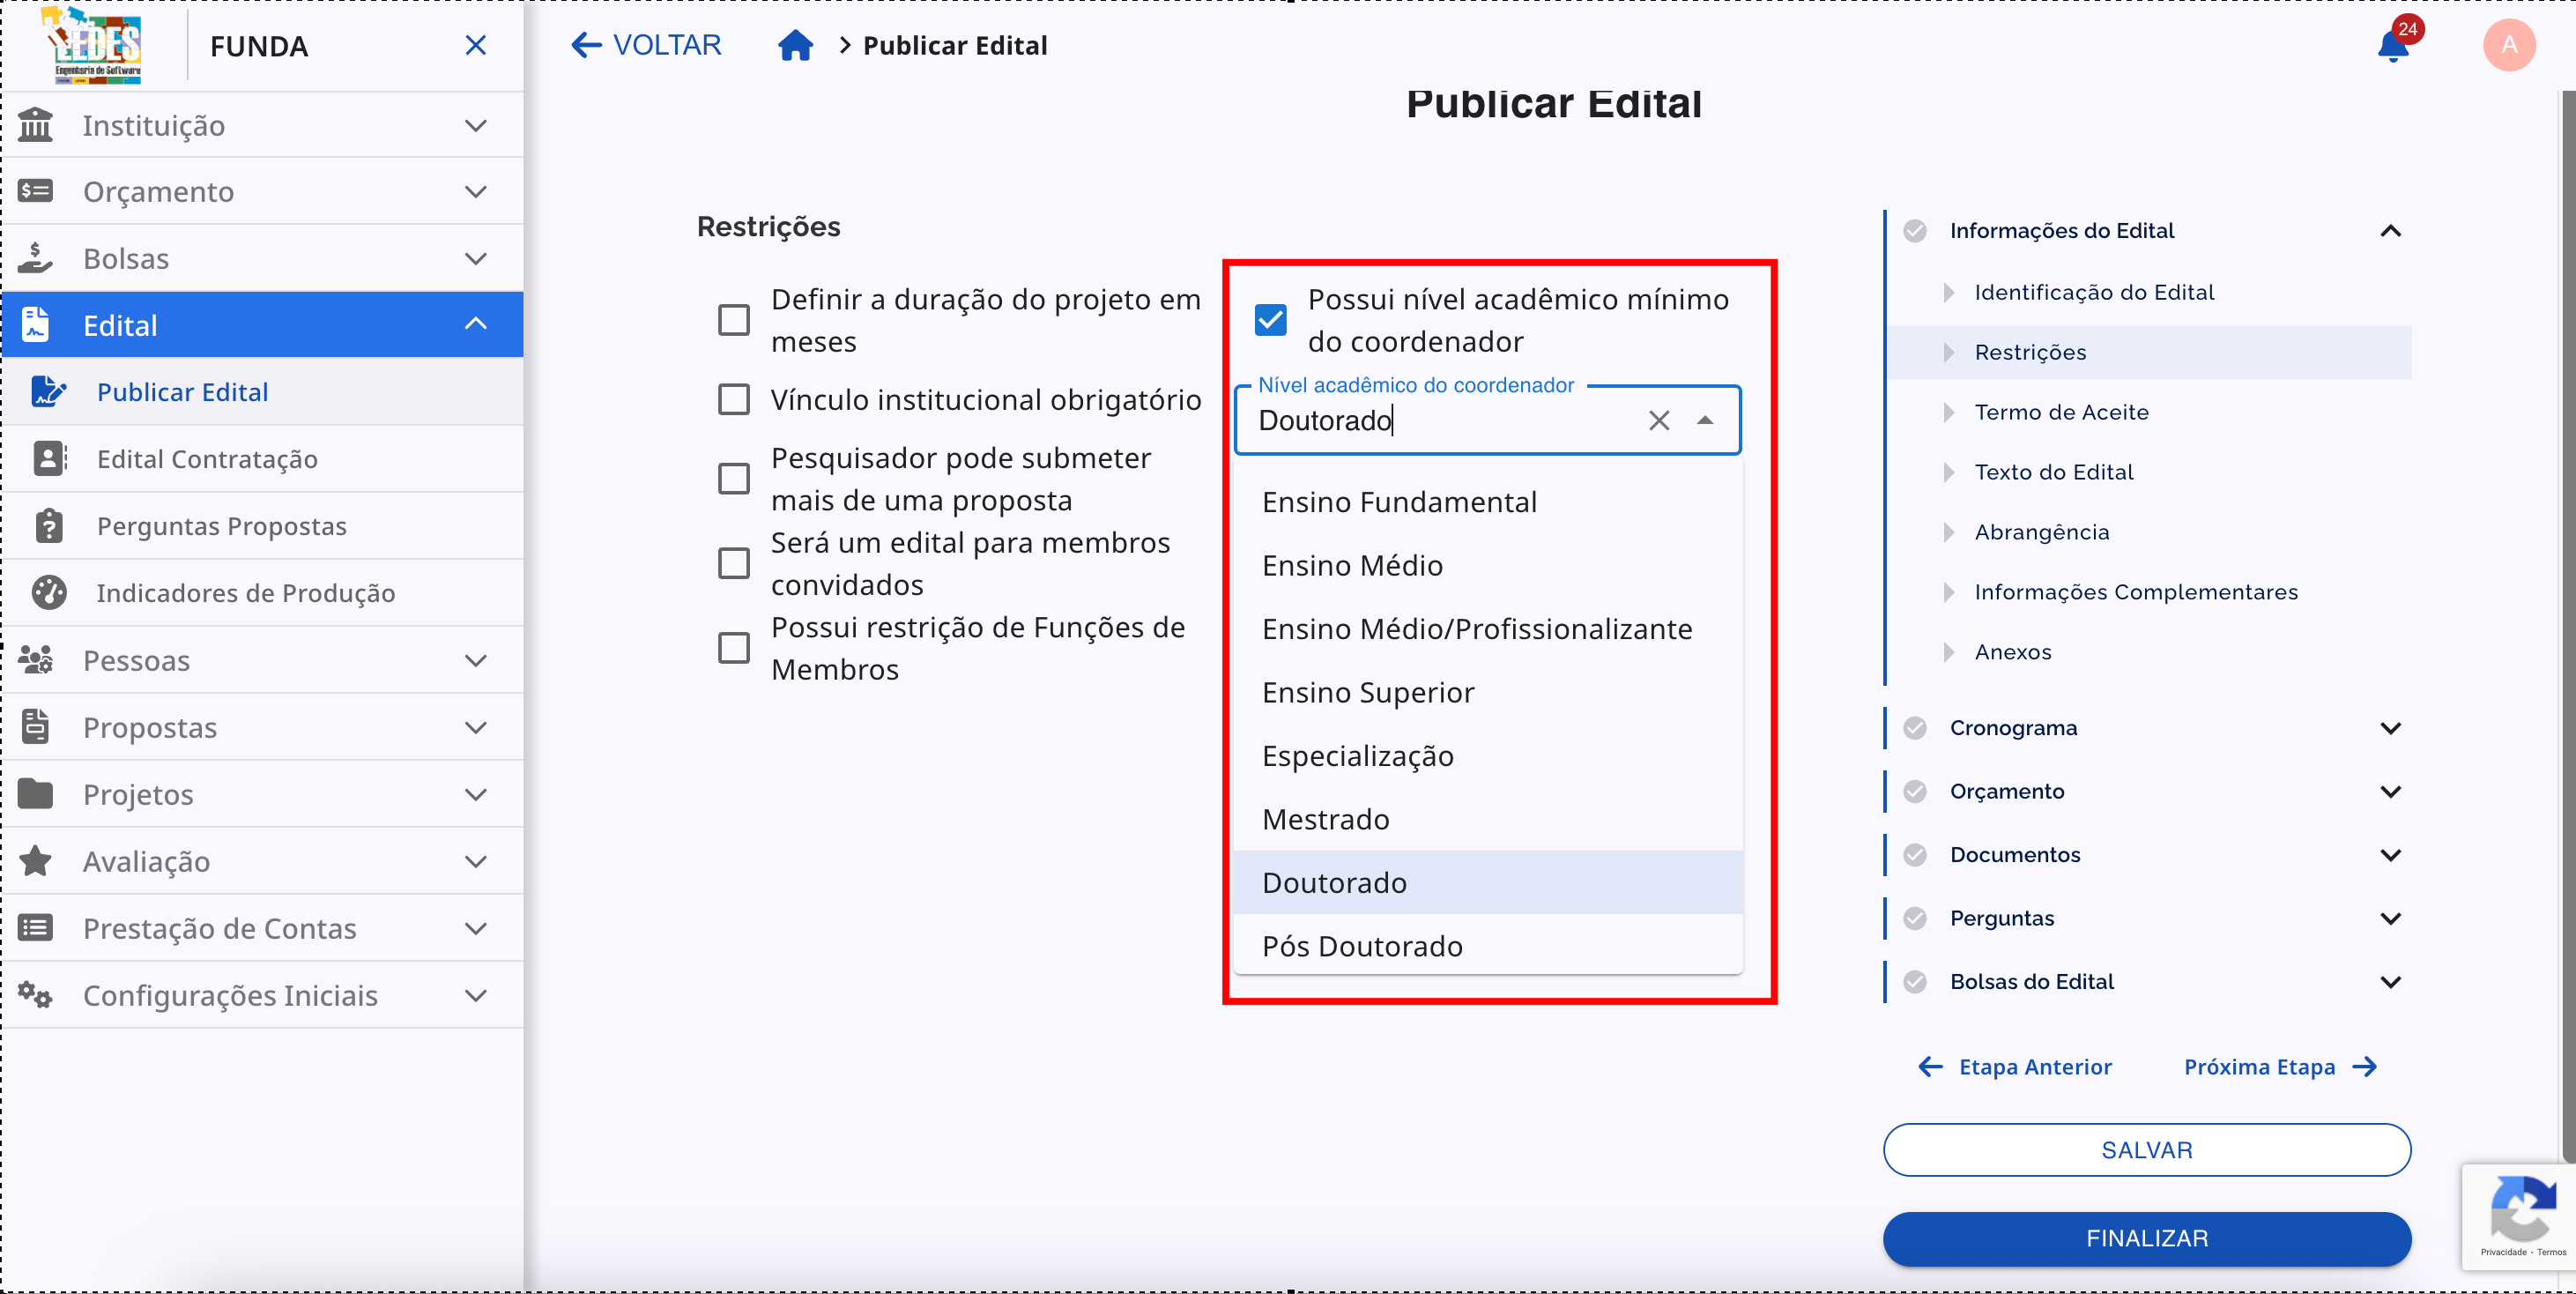Open the Restrições navigation item

point(2029,352)
